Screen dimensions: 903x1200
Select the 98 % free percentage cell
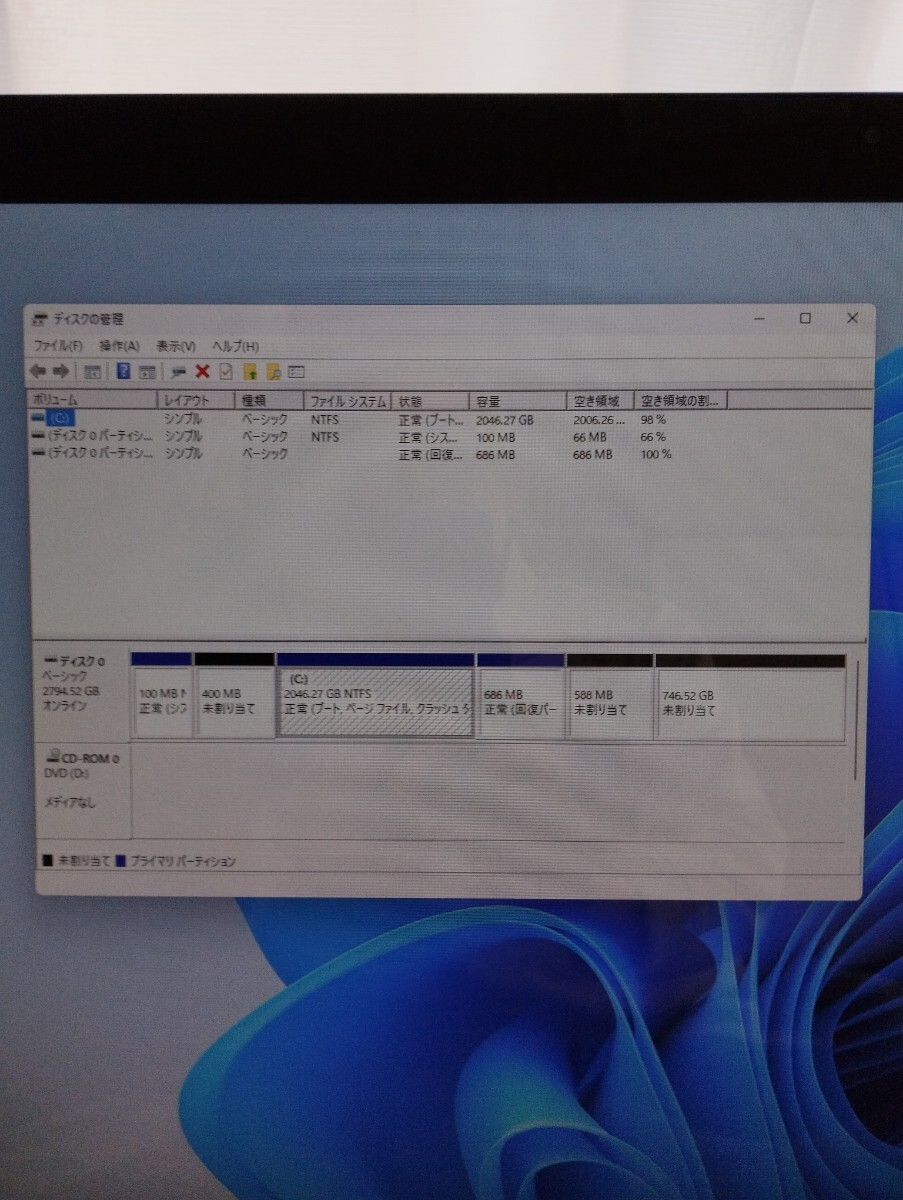654,420
